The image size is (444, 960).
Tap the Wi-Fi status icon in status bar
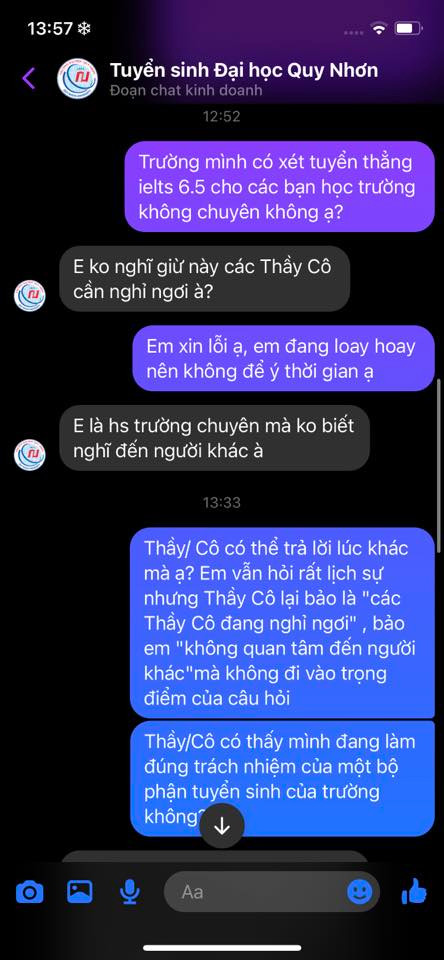[x=380, y=29]
